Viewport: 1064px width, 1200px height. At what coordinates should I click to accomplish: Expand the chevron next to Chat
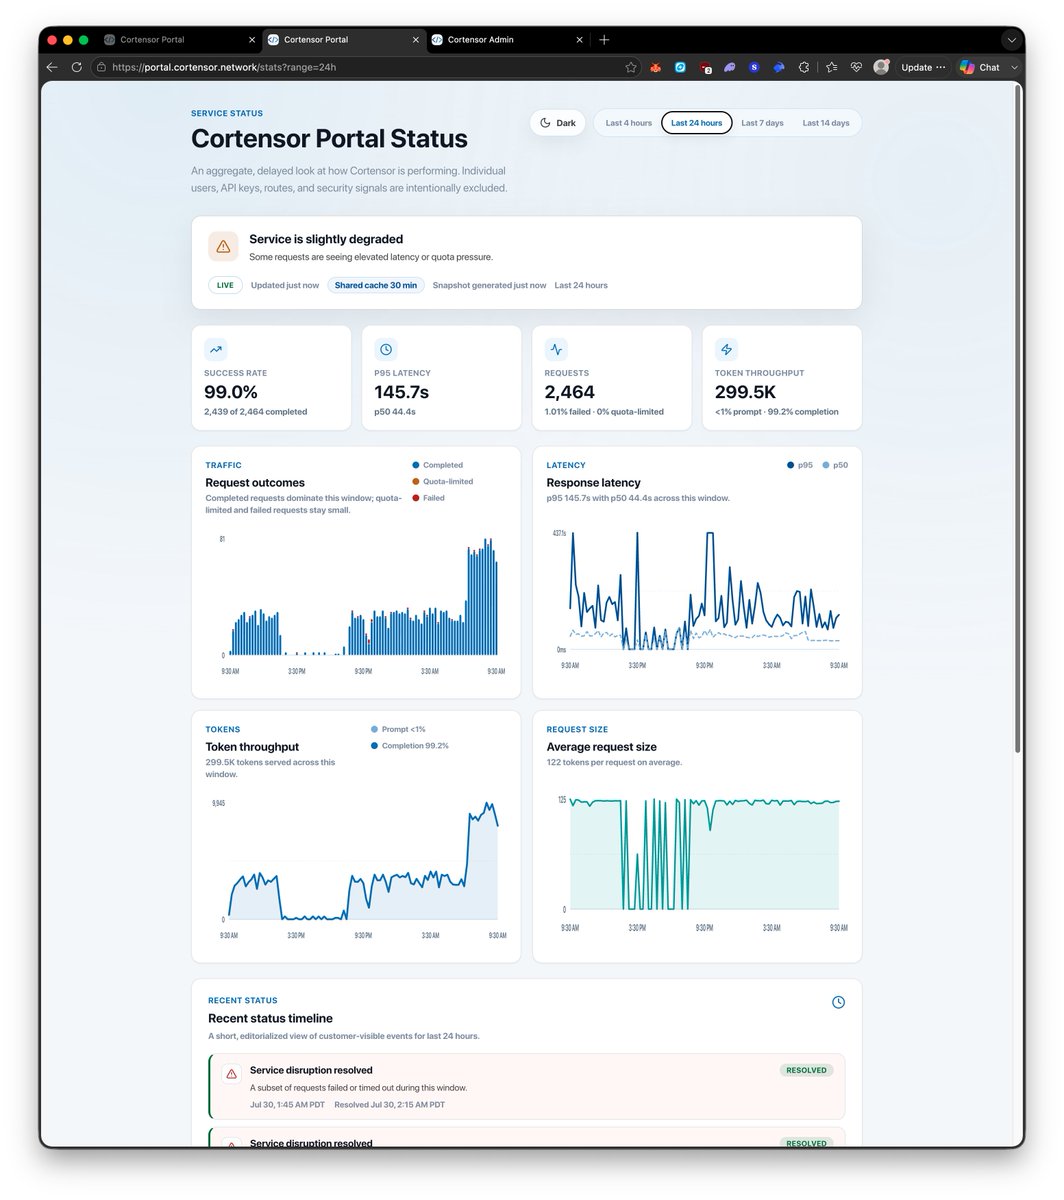click(1014, 67)
